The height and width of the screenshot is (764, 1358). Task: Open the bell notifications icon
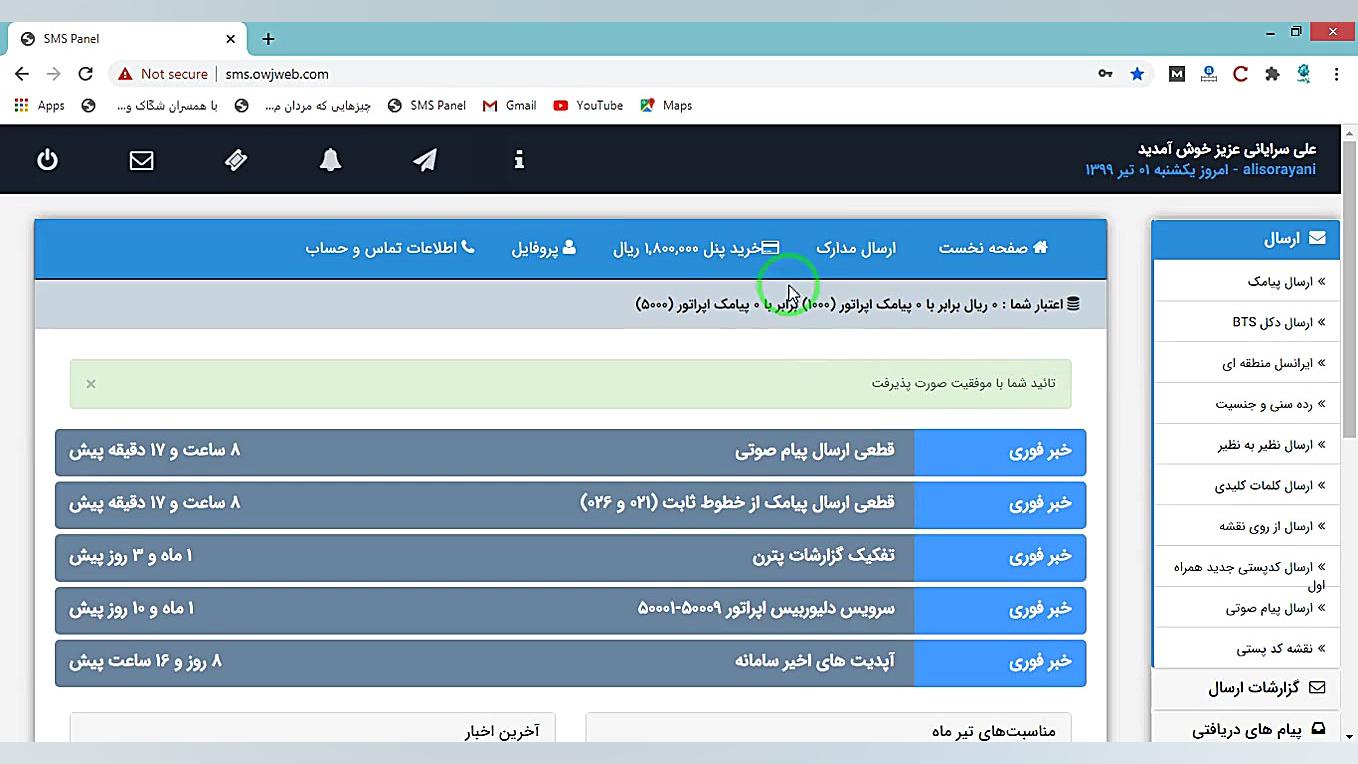(330, 160)
